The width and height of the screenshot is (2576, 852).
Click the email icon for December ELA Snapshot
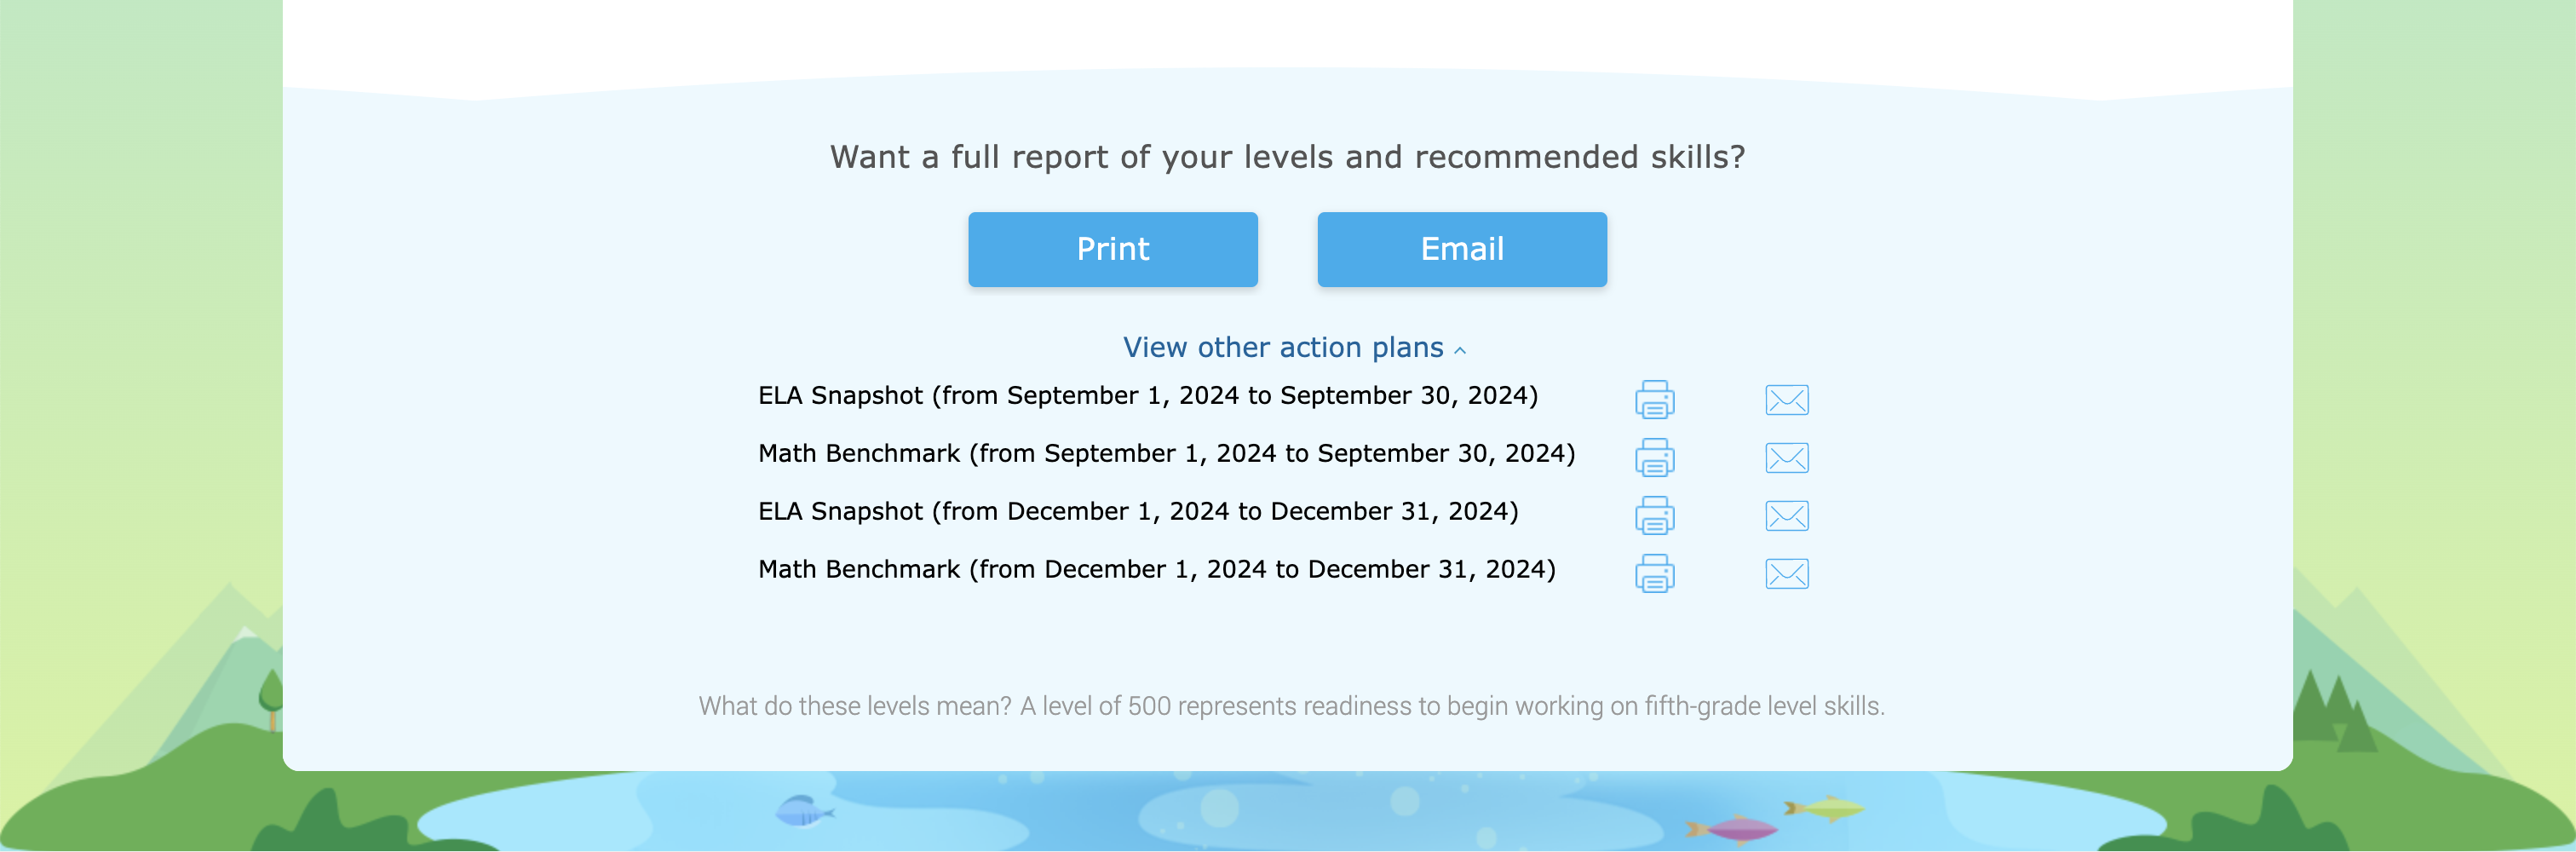[x=1788, y=516]
